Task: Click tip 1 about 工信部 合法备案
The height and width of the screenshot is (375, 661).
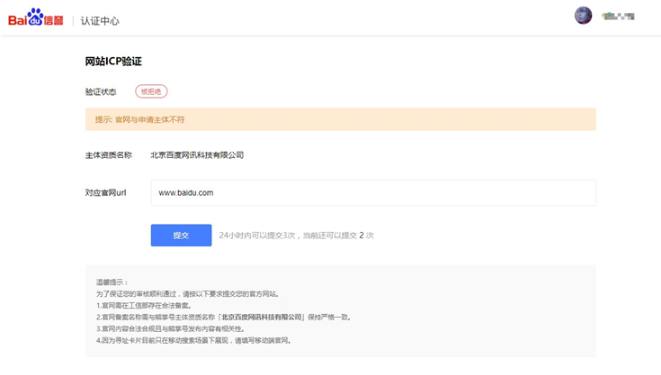Action: pos(144,305)
